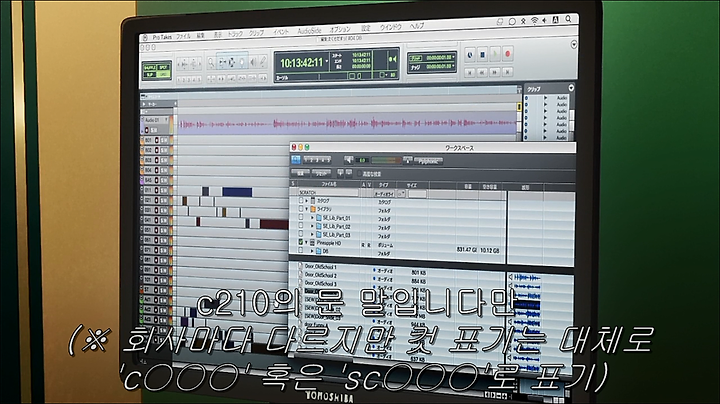
Task: Click the サイズ column header
Action: [411, 185]
